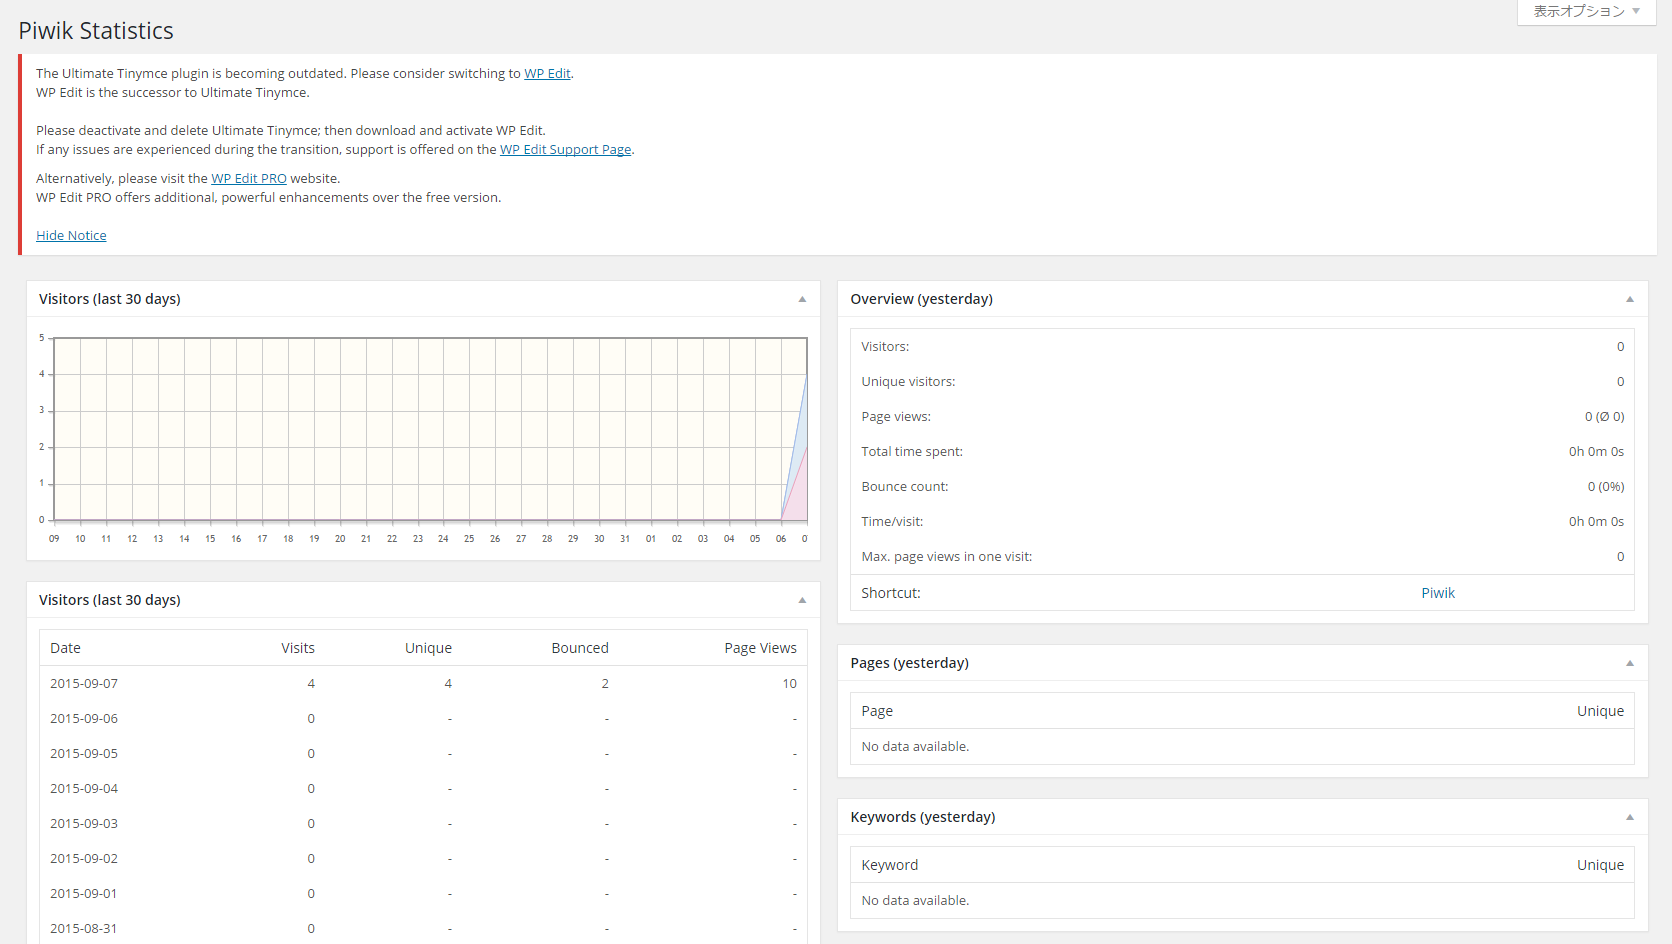1672x944 pixels.
Task: Visit the WP Edit PRO website link
Action: (249, 178)
